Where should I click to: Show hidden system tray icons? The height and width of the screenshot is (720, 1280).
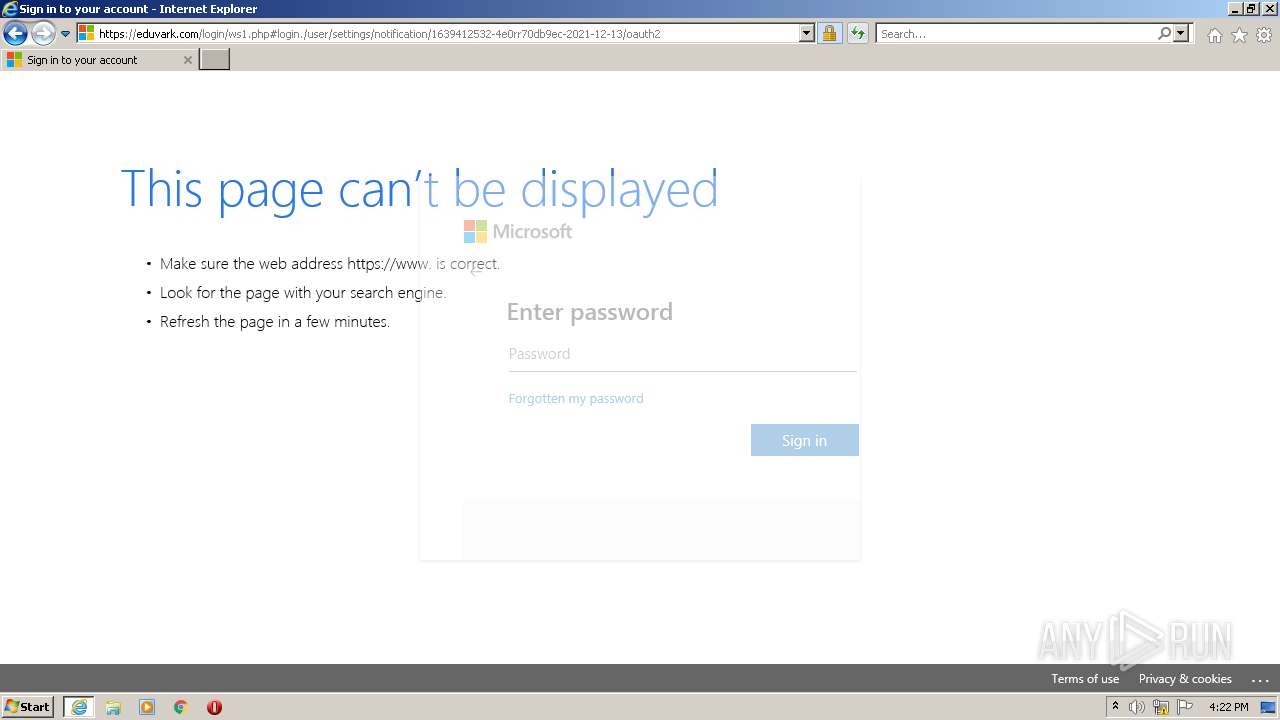point(1115,707)
